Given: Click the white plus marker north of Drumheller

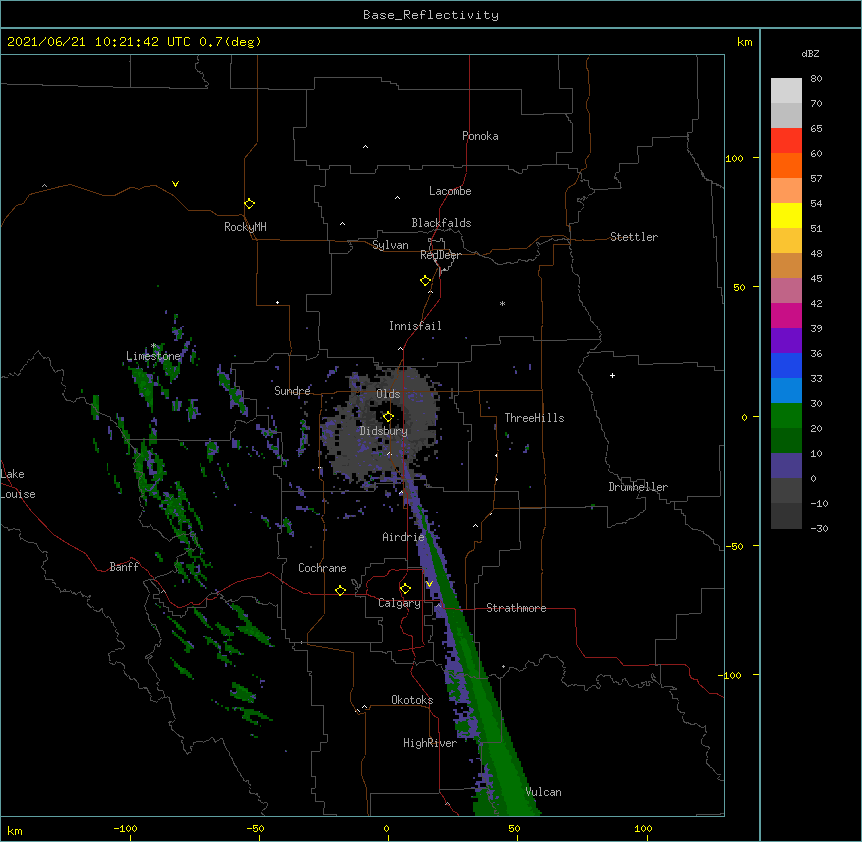Looking at the screenshot, I should point(612,375).
